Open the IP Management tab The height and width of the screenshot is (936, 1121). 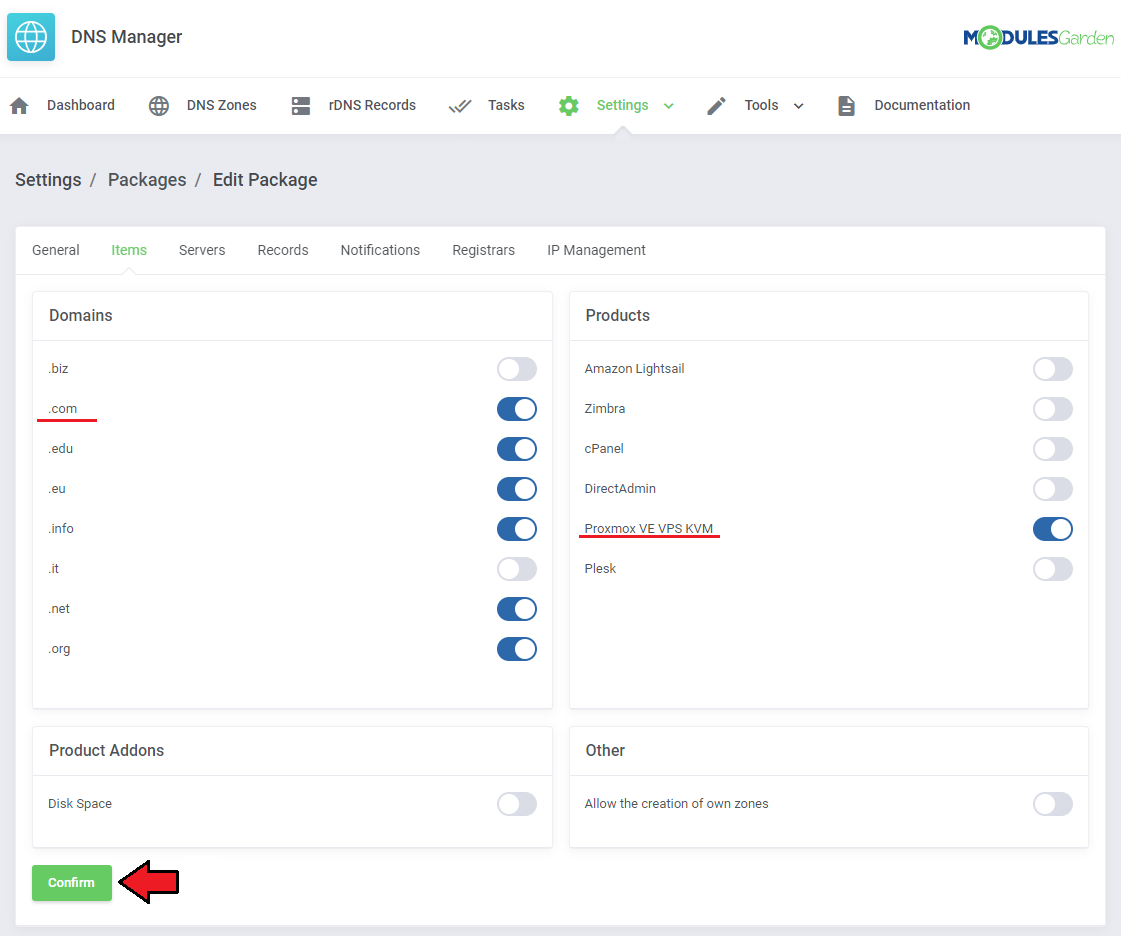596,250
